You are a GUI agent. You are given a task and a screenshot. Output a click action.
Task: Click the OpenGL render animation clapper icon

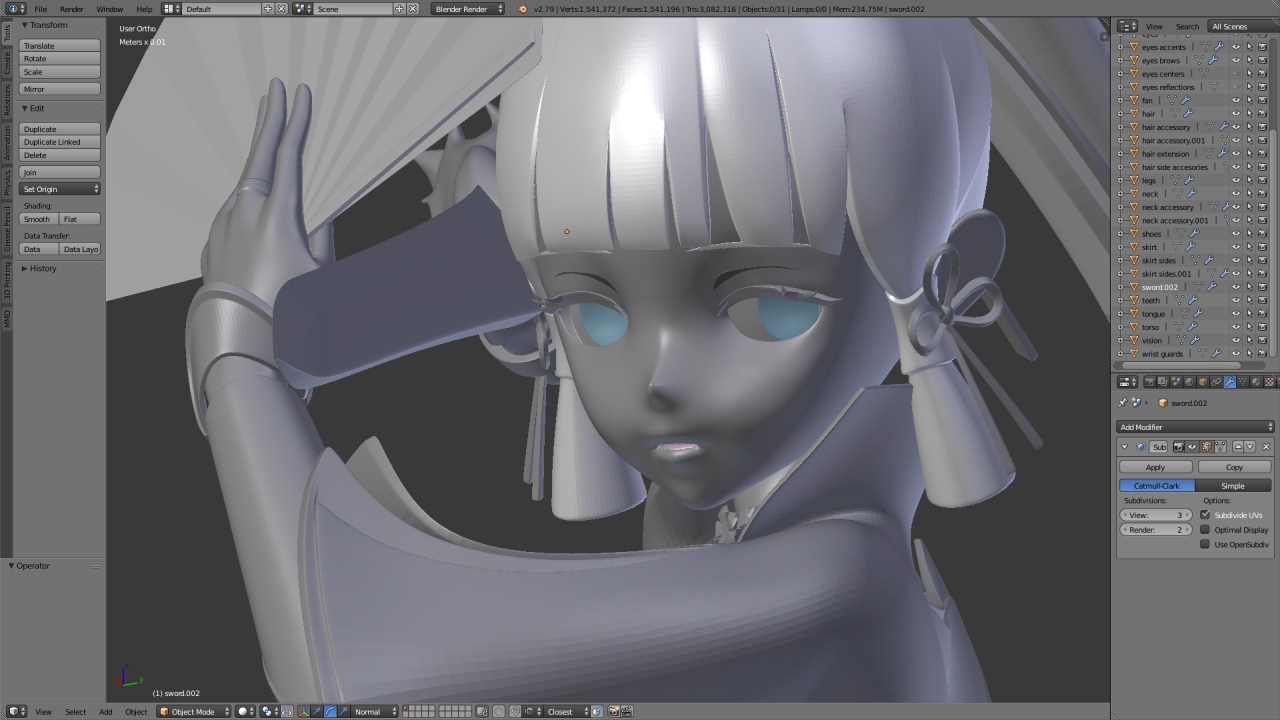coord(627,712)
